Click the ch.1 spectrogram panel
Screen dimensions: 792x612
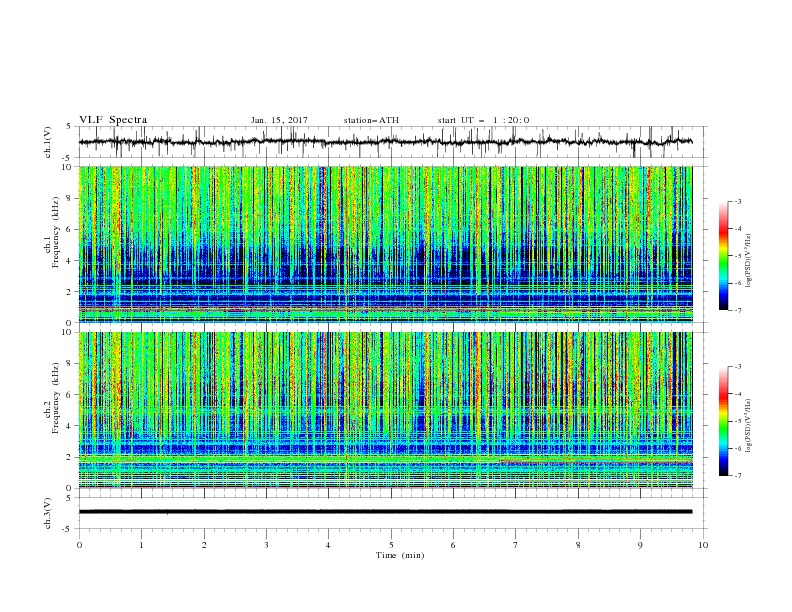(x=386, y=244)
